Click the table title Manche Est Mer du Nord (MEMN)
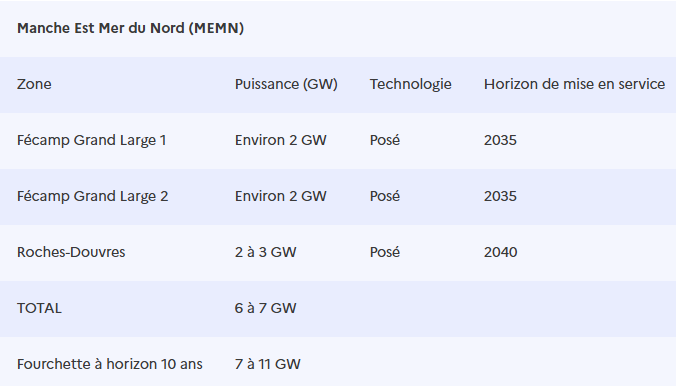676x386 pixels. [130, 28]
